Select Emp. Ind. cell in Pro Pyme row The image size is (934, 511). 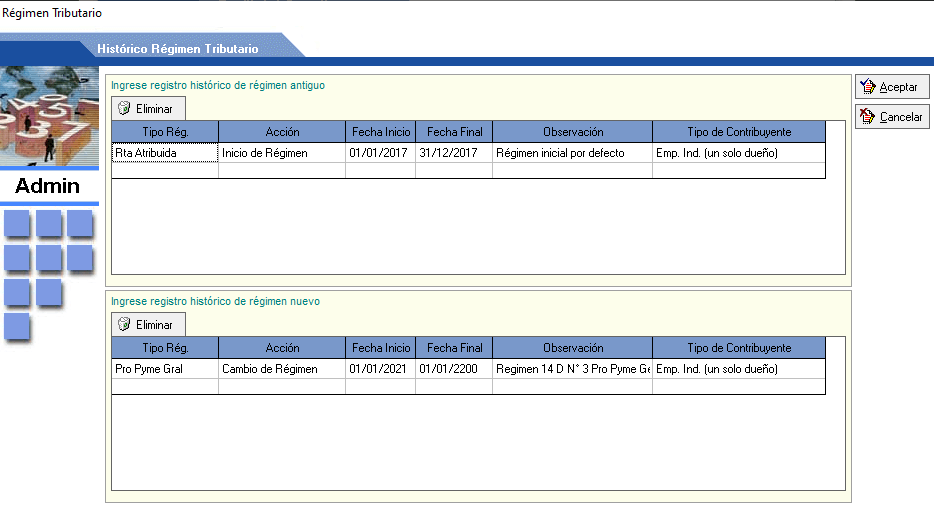click(x=739, y=369)
